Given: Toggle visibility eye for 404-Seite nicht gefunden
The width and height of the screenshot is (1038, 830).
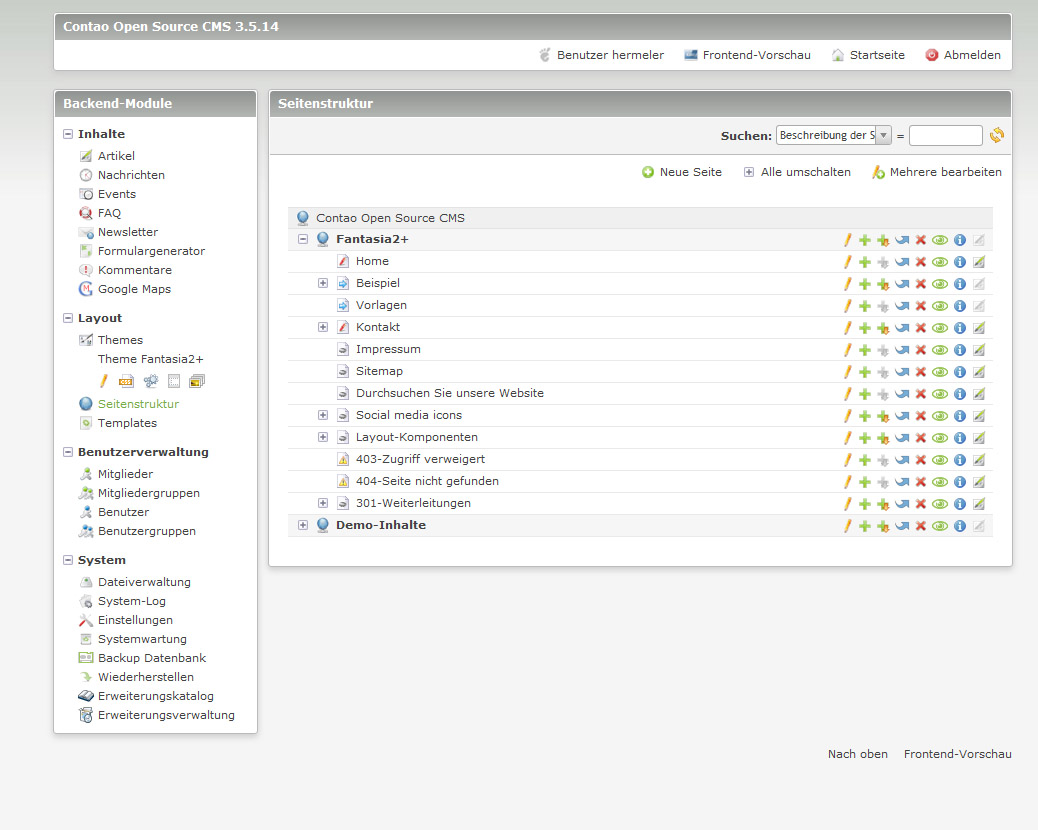Looking at the screenshot, I should point(940,482).
